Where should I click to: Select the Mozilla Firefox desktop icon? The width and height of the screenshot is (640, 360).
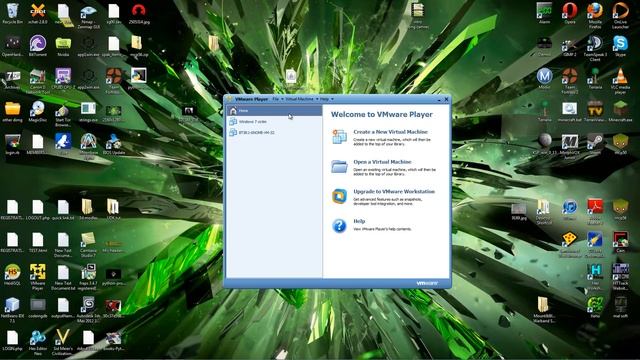tap(595, 16)
